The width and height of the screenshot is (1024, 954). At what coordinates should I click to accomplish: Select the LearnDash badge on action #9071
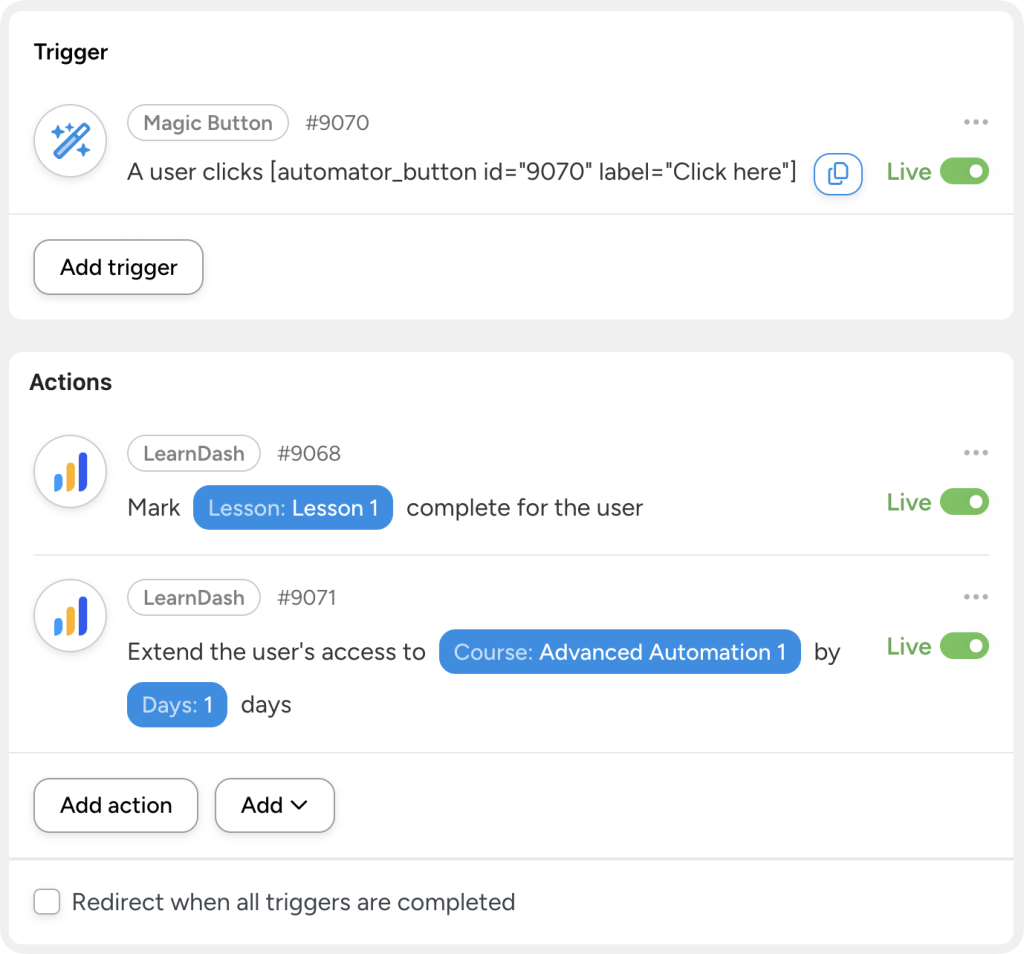click(193, 597)
